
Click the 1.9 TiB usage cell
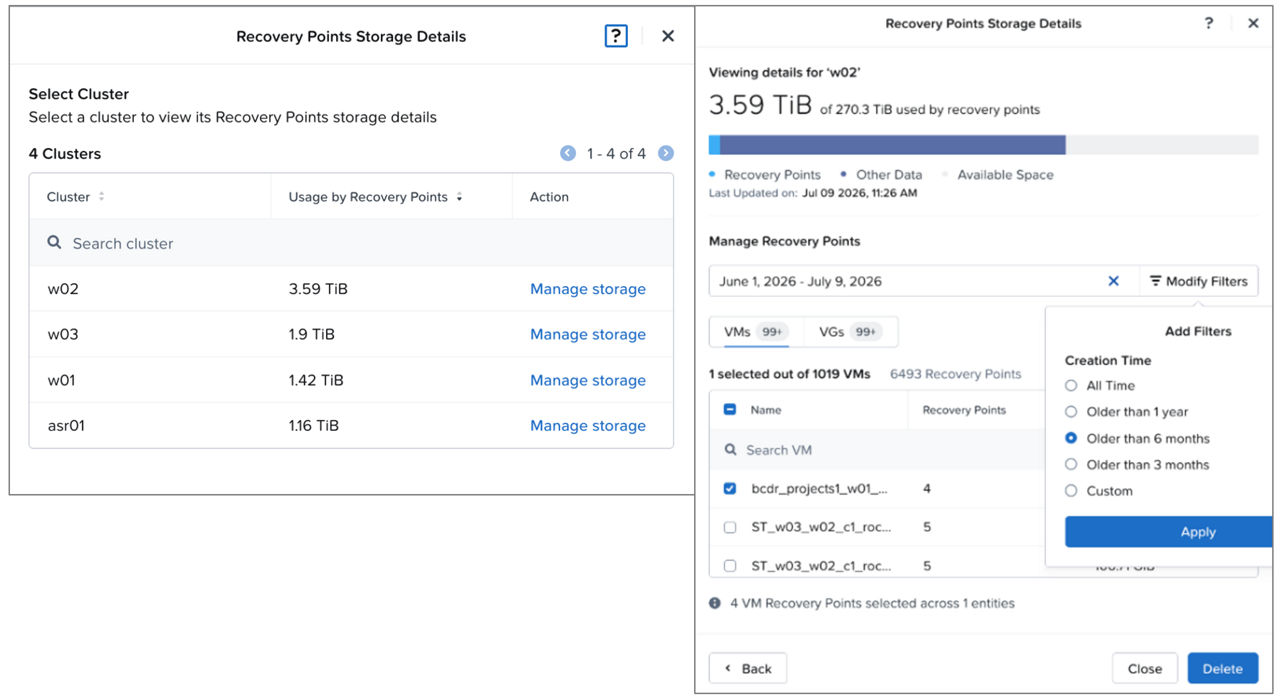312,334
